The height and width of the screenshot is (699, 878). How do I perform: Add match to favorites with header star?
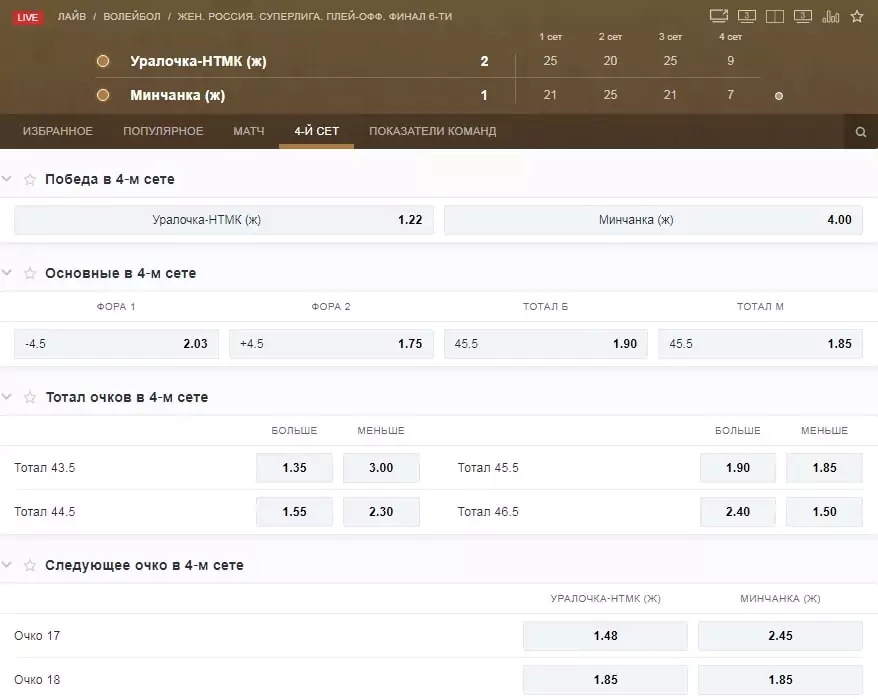click(x=857, y=16)
